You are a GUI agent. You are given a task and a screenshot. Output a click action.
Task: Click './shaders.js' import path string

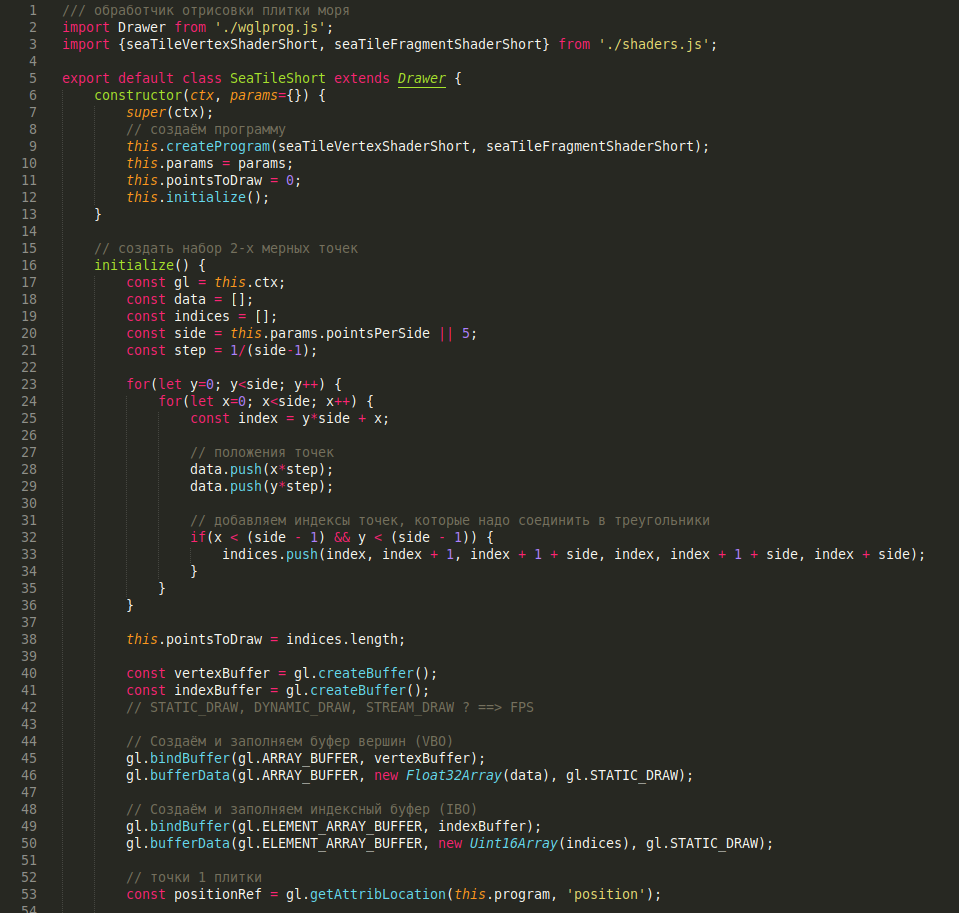point(654,44)
